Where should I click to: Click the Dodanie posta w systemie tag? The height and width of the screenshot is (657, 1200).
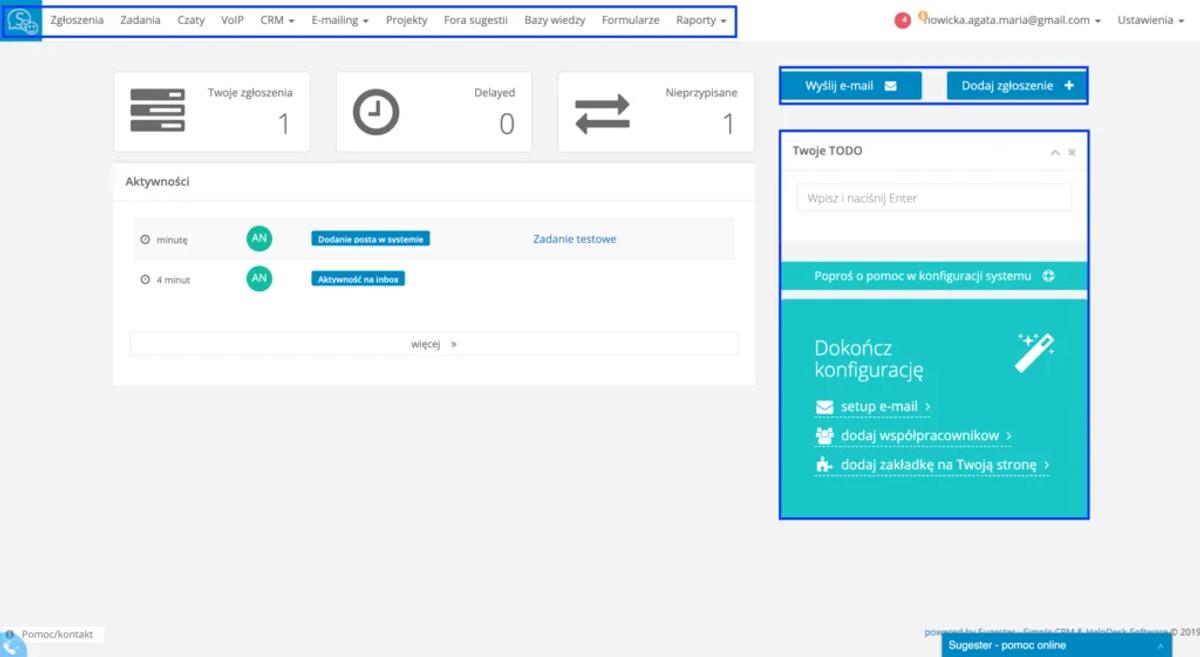[x=370, y=239]
